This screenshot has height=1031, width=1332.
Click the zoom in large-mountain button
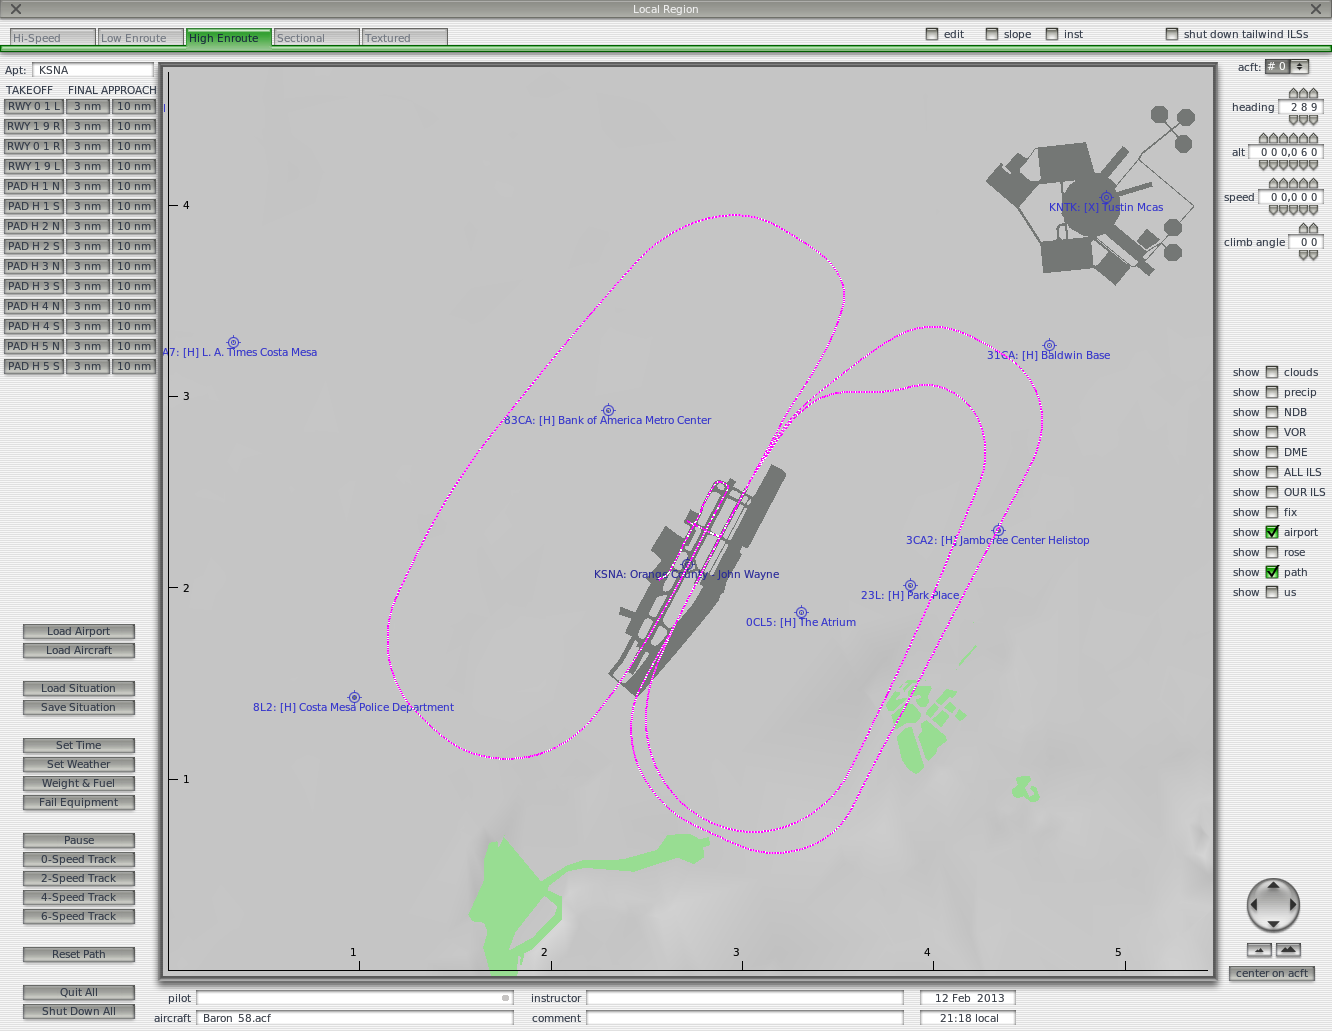(1288, 950)
